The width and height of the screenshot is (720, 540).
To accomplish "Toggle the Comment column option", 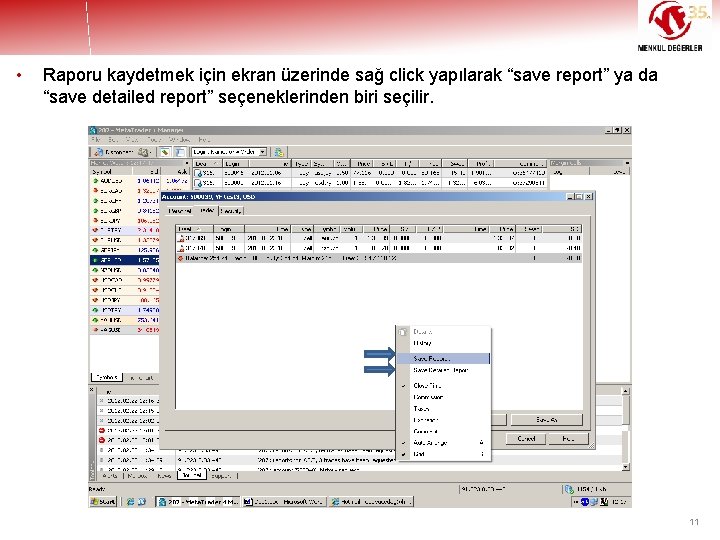I will pyautogui.click(x=444, y=431).
